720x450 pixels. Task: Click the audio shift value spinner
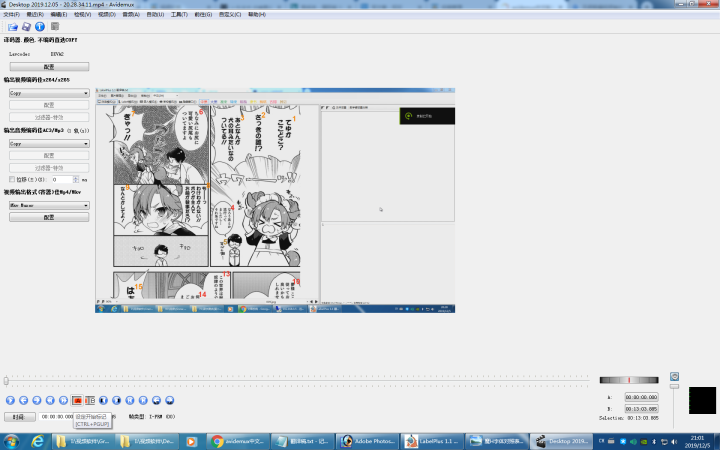(64, 180)
